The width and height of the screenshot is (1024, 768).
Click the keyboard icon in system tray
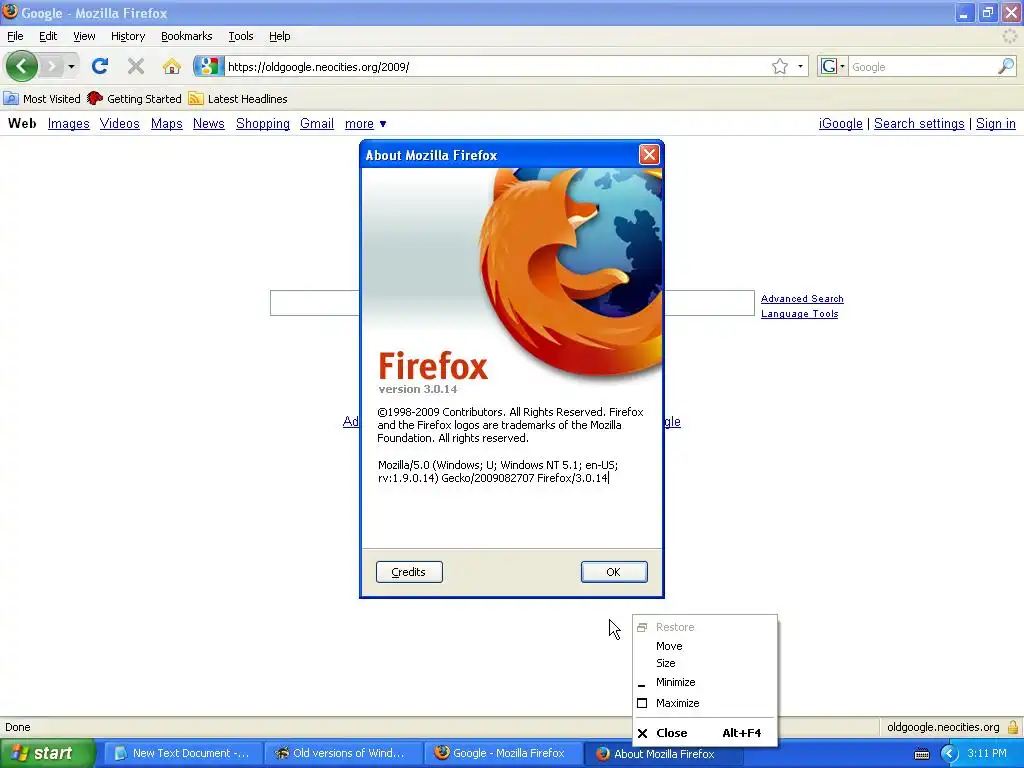tap(921, 754)
